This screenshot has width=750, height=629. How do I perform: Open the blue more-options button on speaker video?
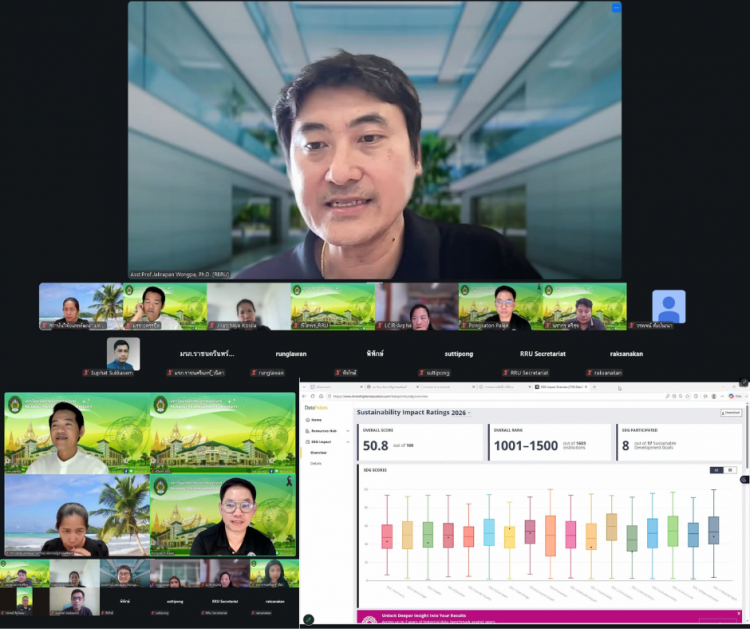616,8
